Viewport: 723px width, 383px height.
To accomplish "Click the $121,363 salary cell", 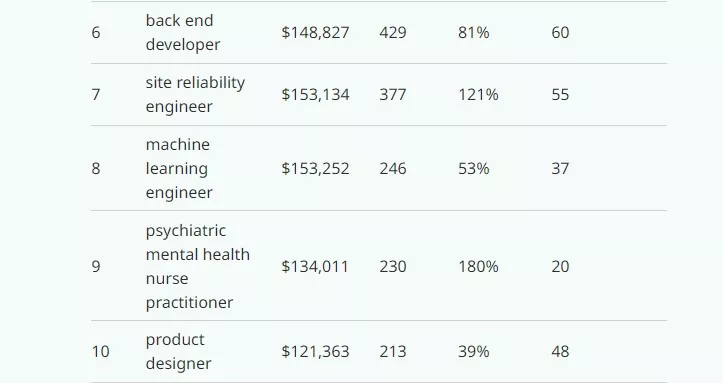I will (315, 352).
